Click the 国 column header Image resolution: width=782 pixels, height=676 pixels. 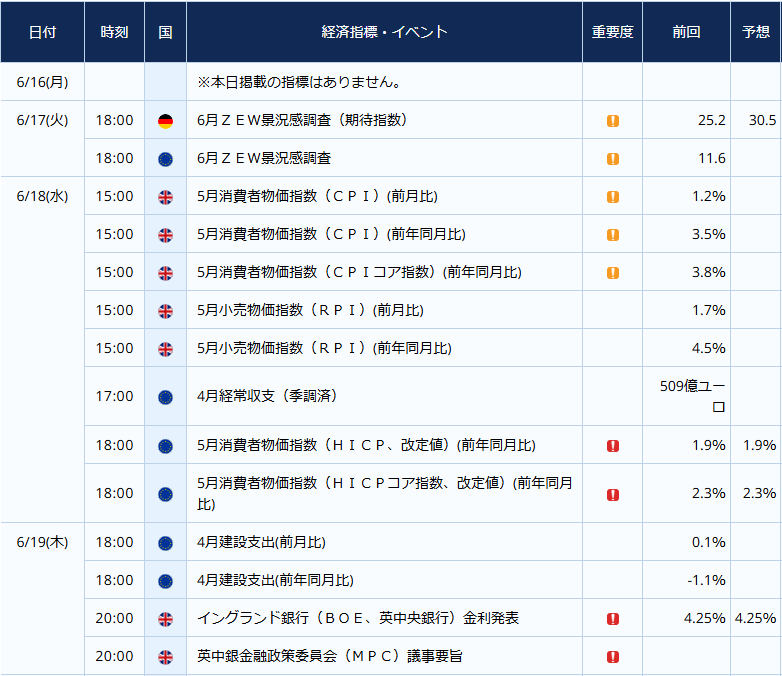tap(165, 32)
